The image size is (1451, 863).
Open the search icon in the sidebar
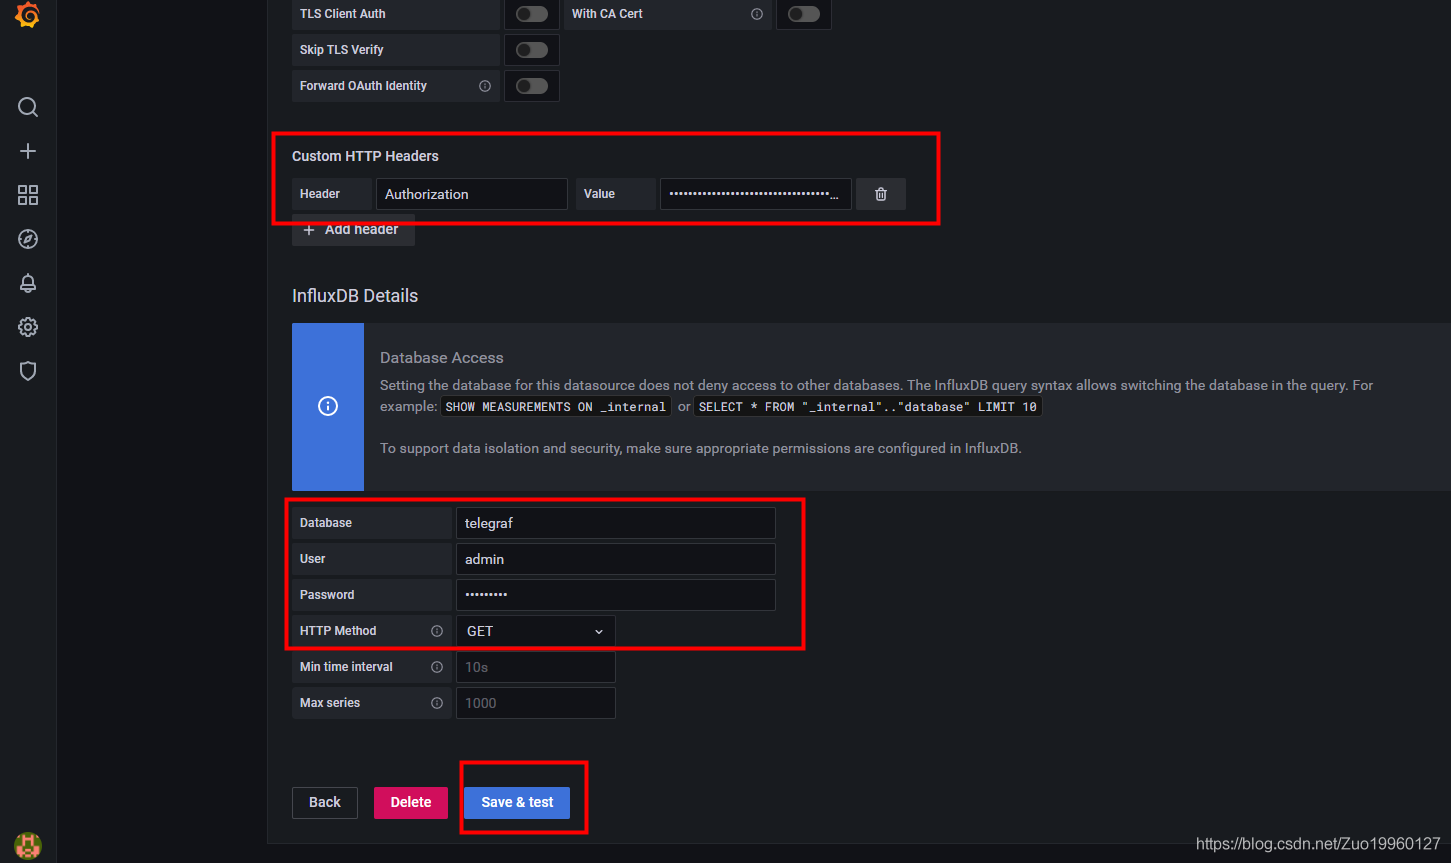point(28,107)
